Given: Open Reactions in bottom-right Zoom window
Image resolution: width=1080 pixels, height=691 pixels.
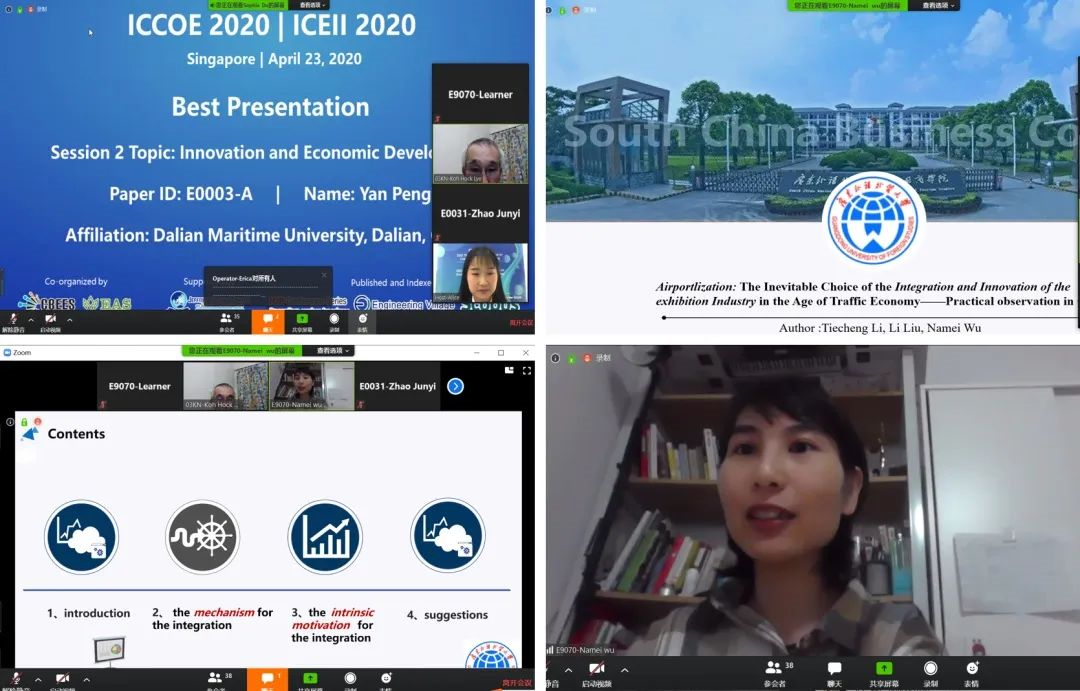Looking at the screenshot, I should (x=972, y=673).
